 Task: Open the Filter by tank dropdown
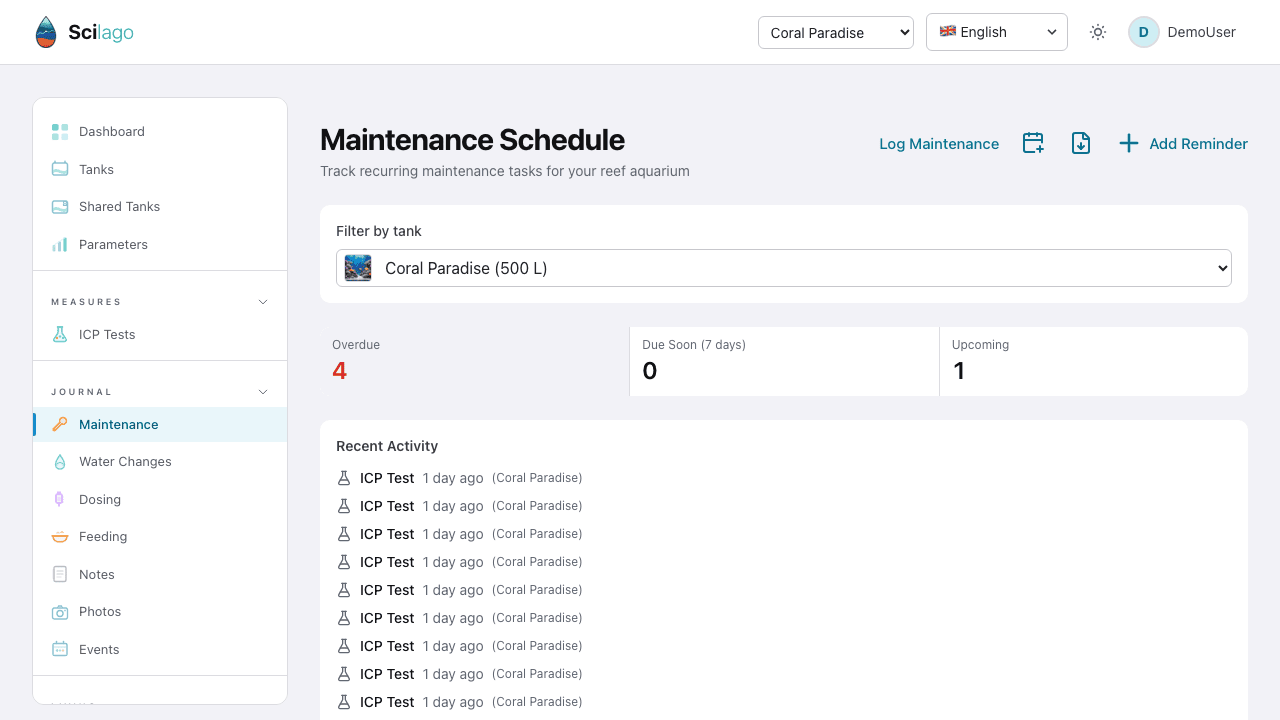pyautogui.click(x=784, y=268)
